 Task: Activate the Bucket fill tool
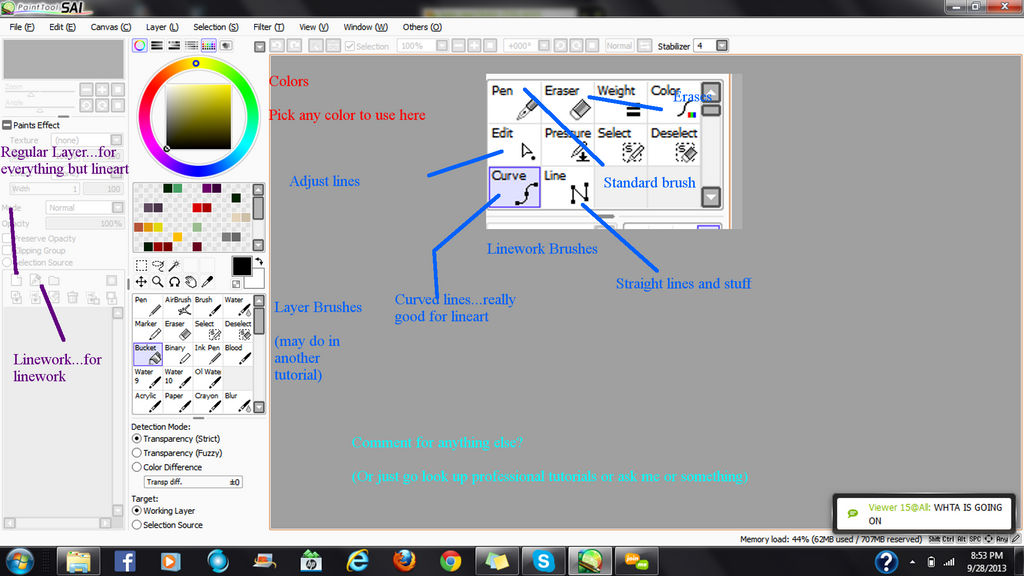[x=148, y=354]
